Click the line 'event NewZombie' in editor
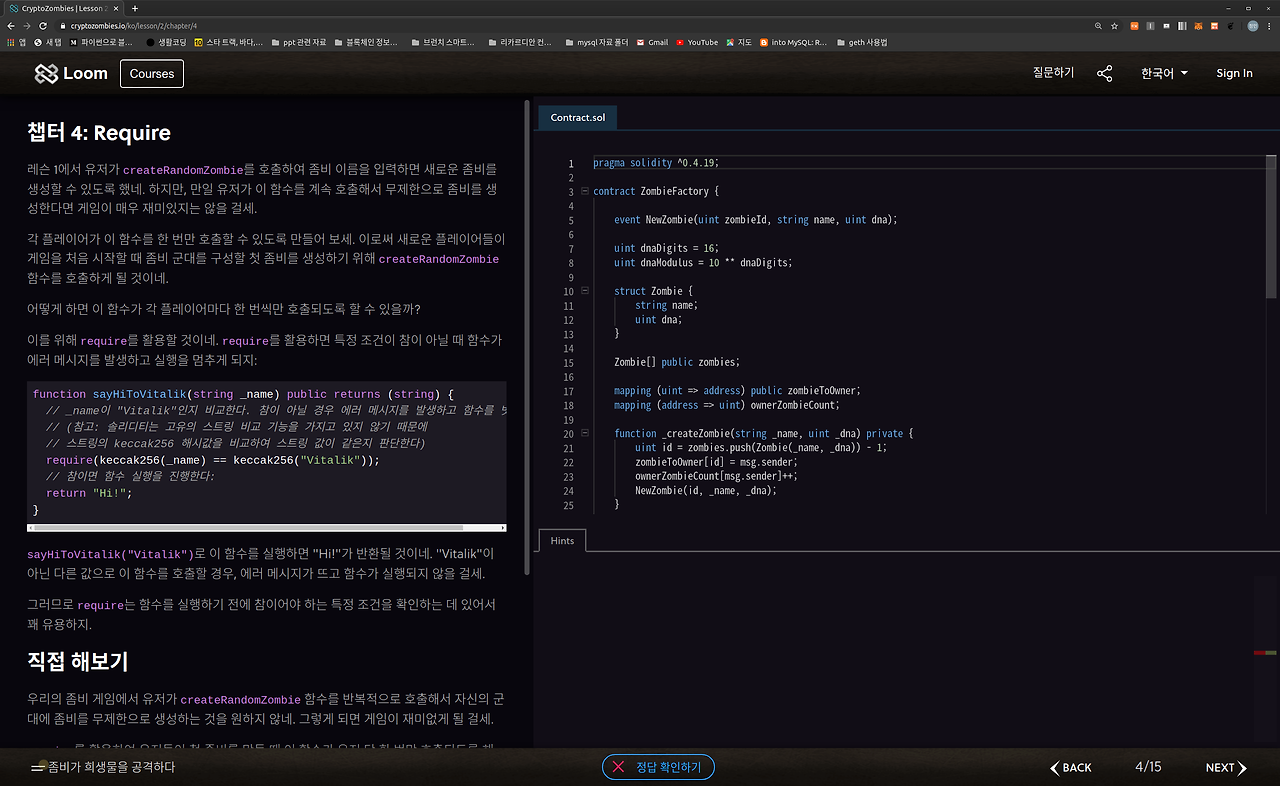 click(756, 220)
